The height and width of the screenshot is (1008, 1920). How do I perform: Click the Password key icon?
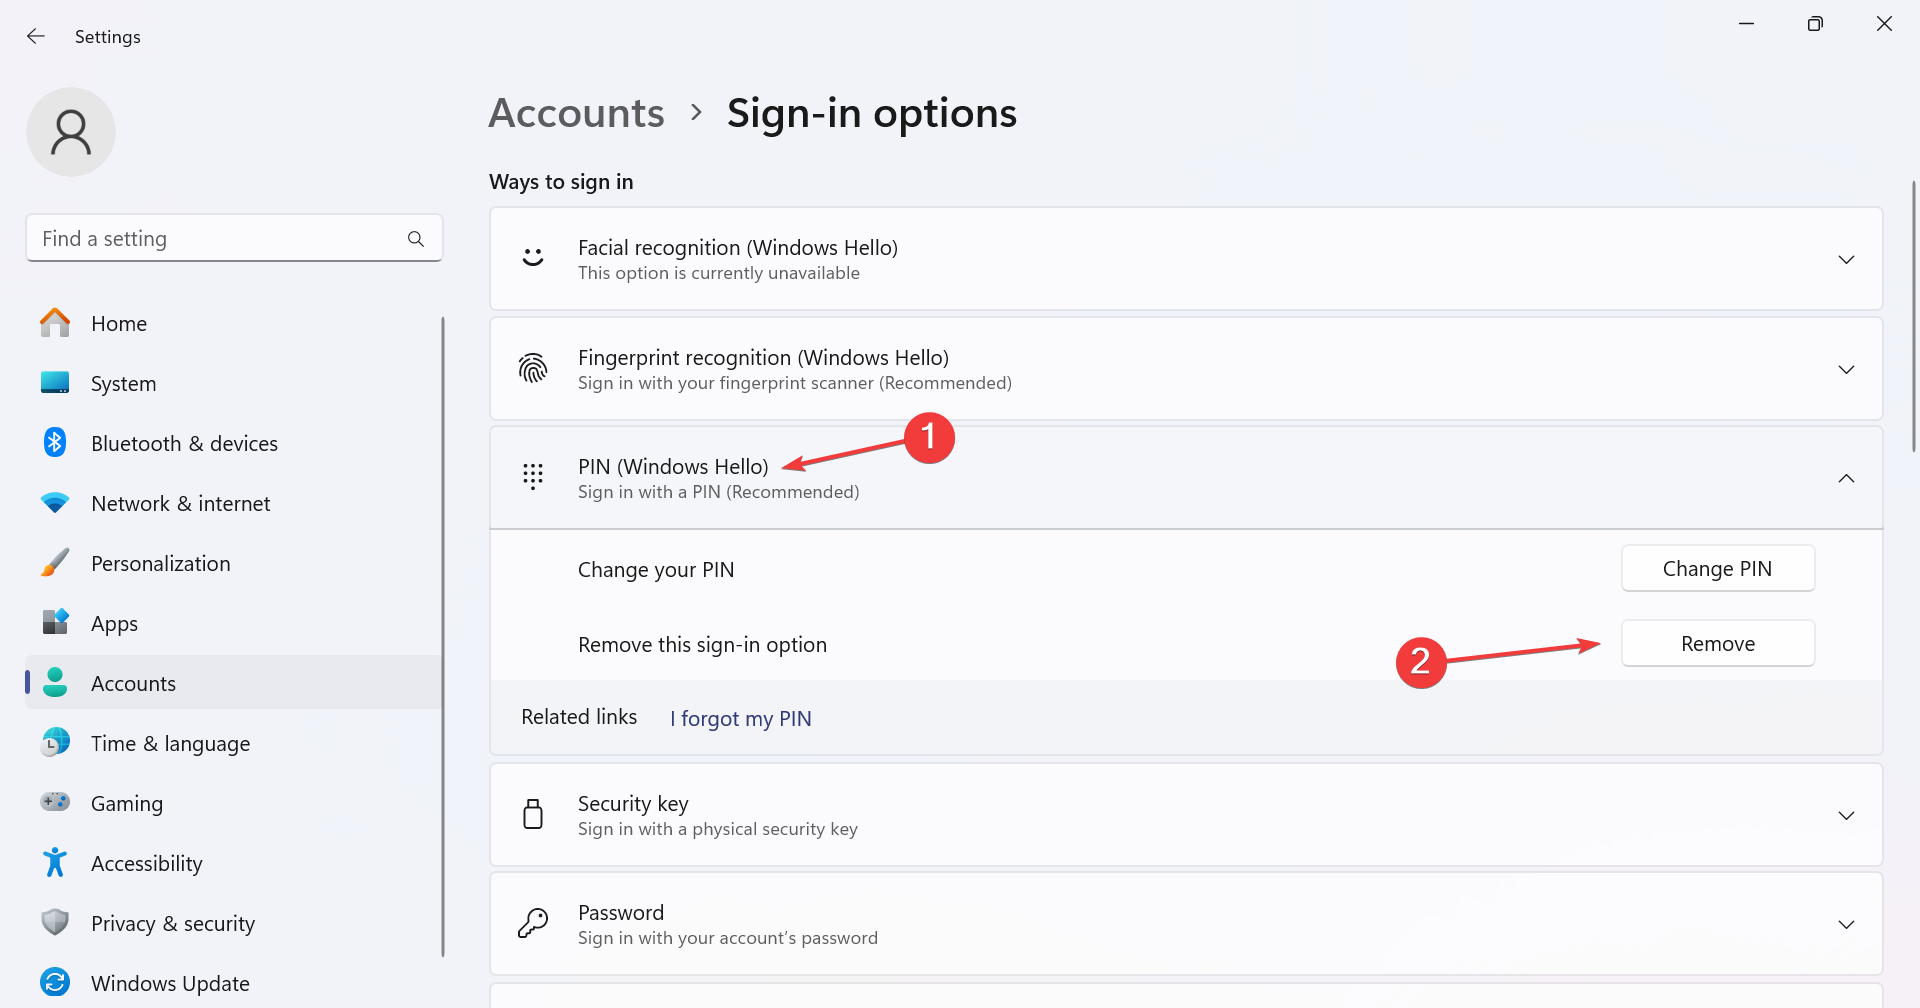533,923
